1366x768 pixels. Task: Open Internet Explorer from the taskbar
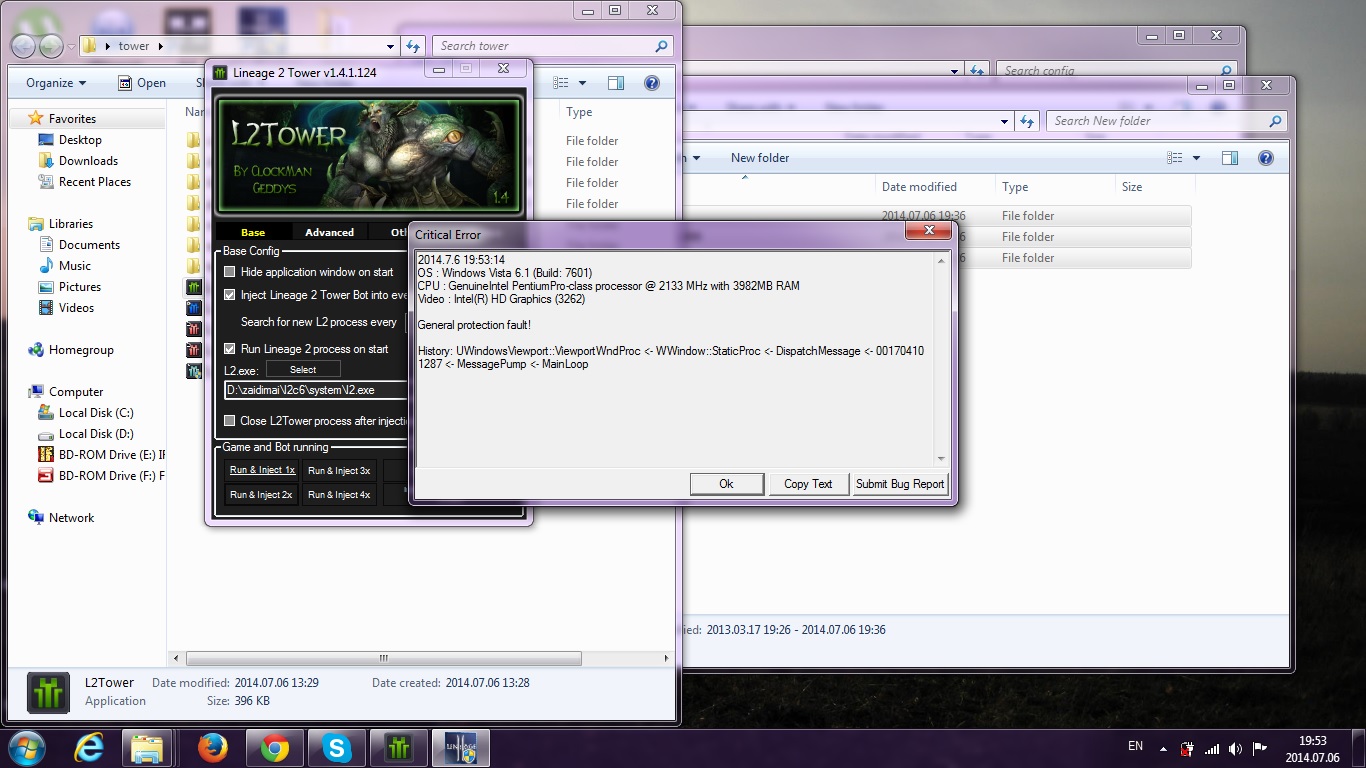coord(90,747)
